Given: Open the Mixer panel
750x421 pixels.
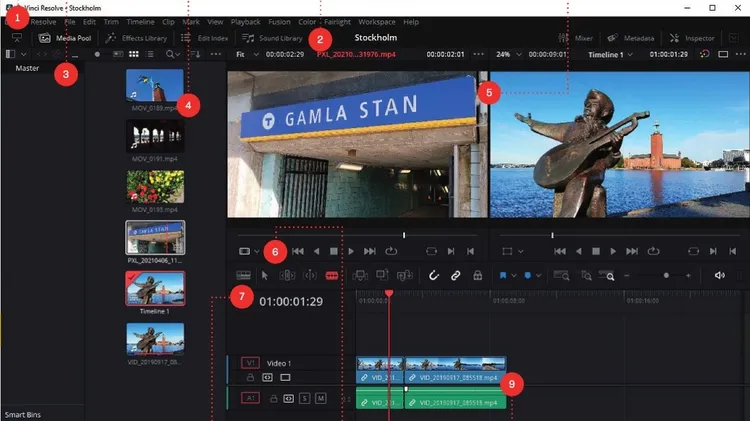Looking at the screenshot, I should (575, 38).
